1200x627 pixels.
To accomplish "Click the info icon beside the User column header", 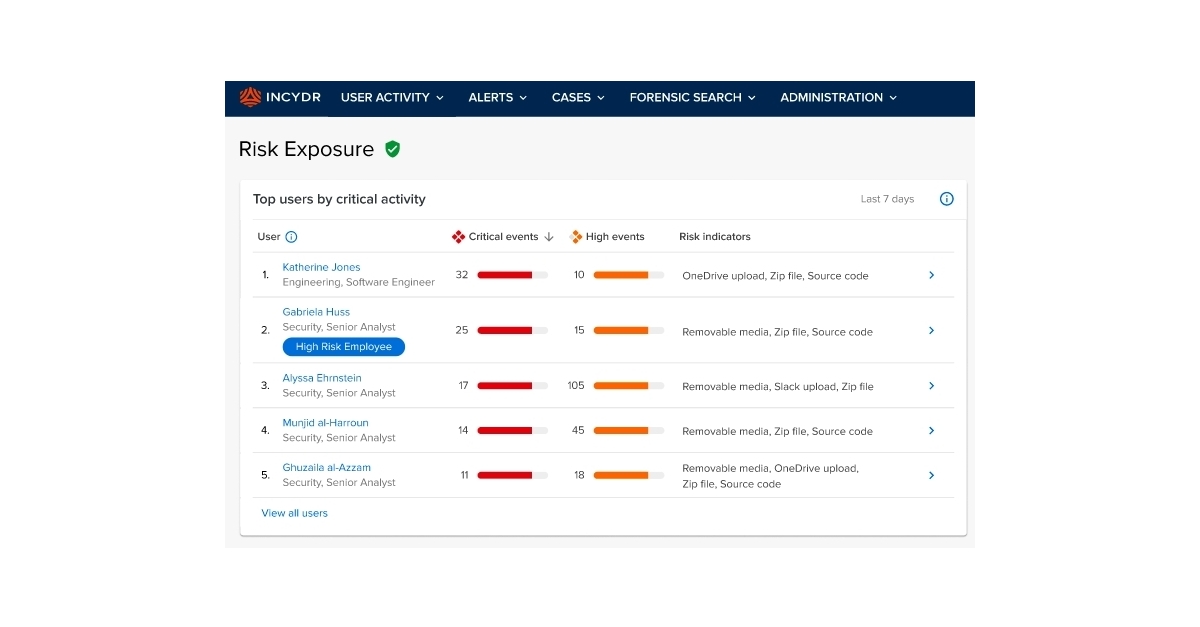I will click(291, 236).
